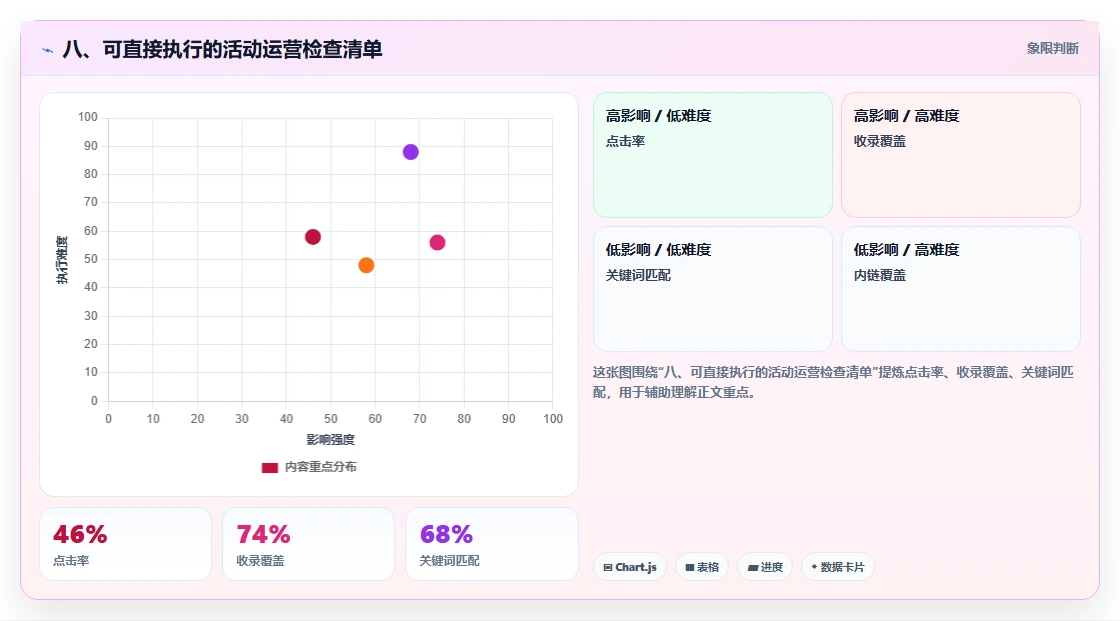
Task: Select the 68% 关键词匹配 stat card
Action: pos(491,545)
